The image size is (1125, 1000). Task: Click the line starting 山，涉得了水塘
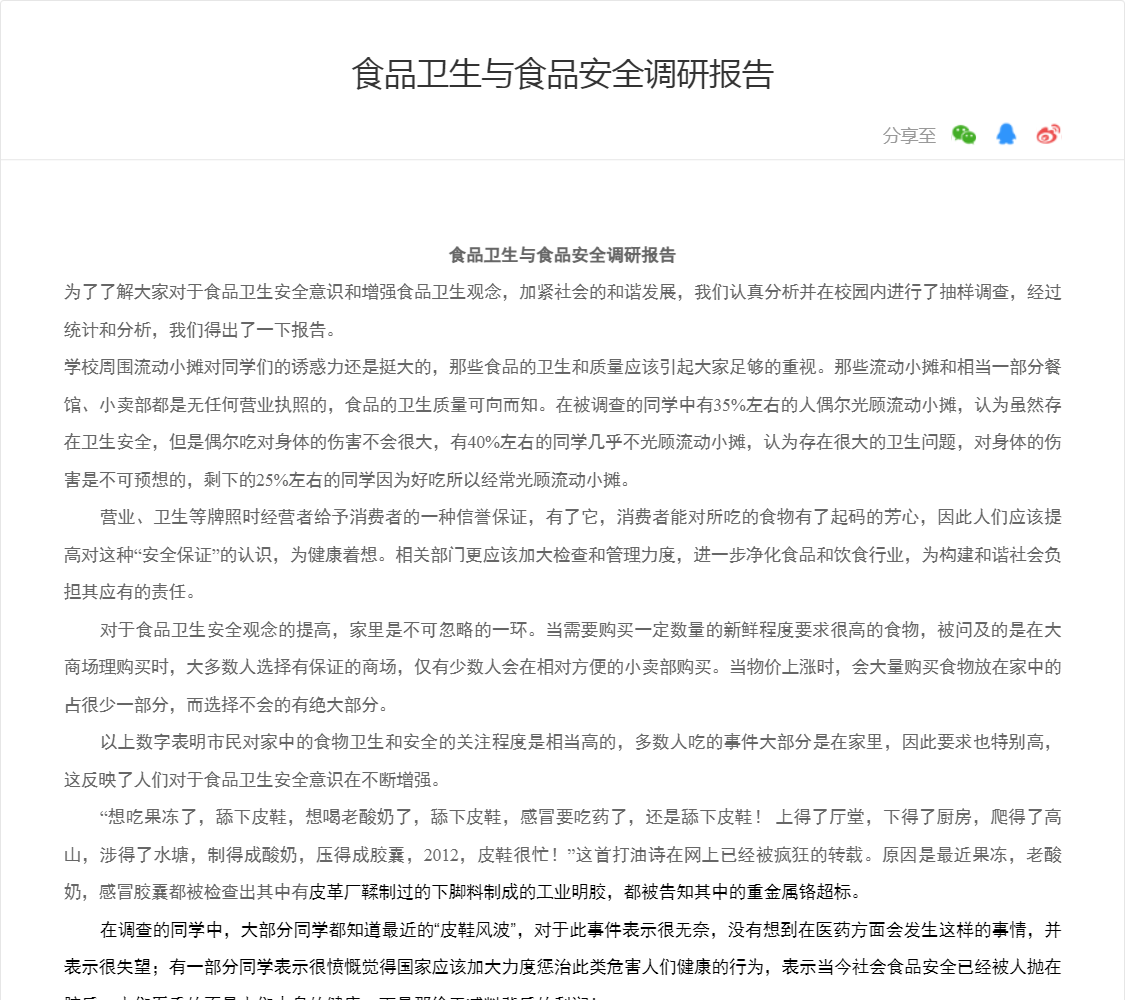[x=562, y=855]
